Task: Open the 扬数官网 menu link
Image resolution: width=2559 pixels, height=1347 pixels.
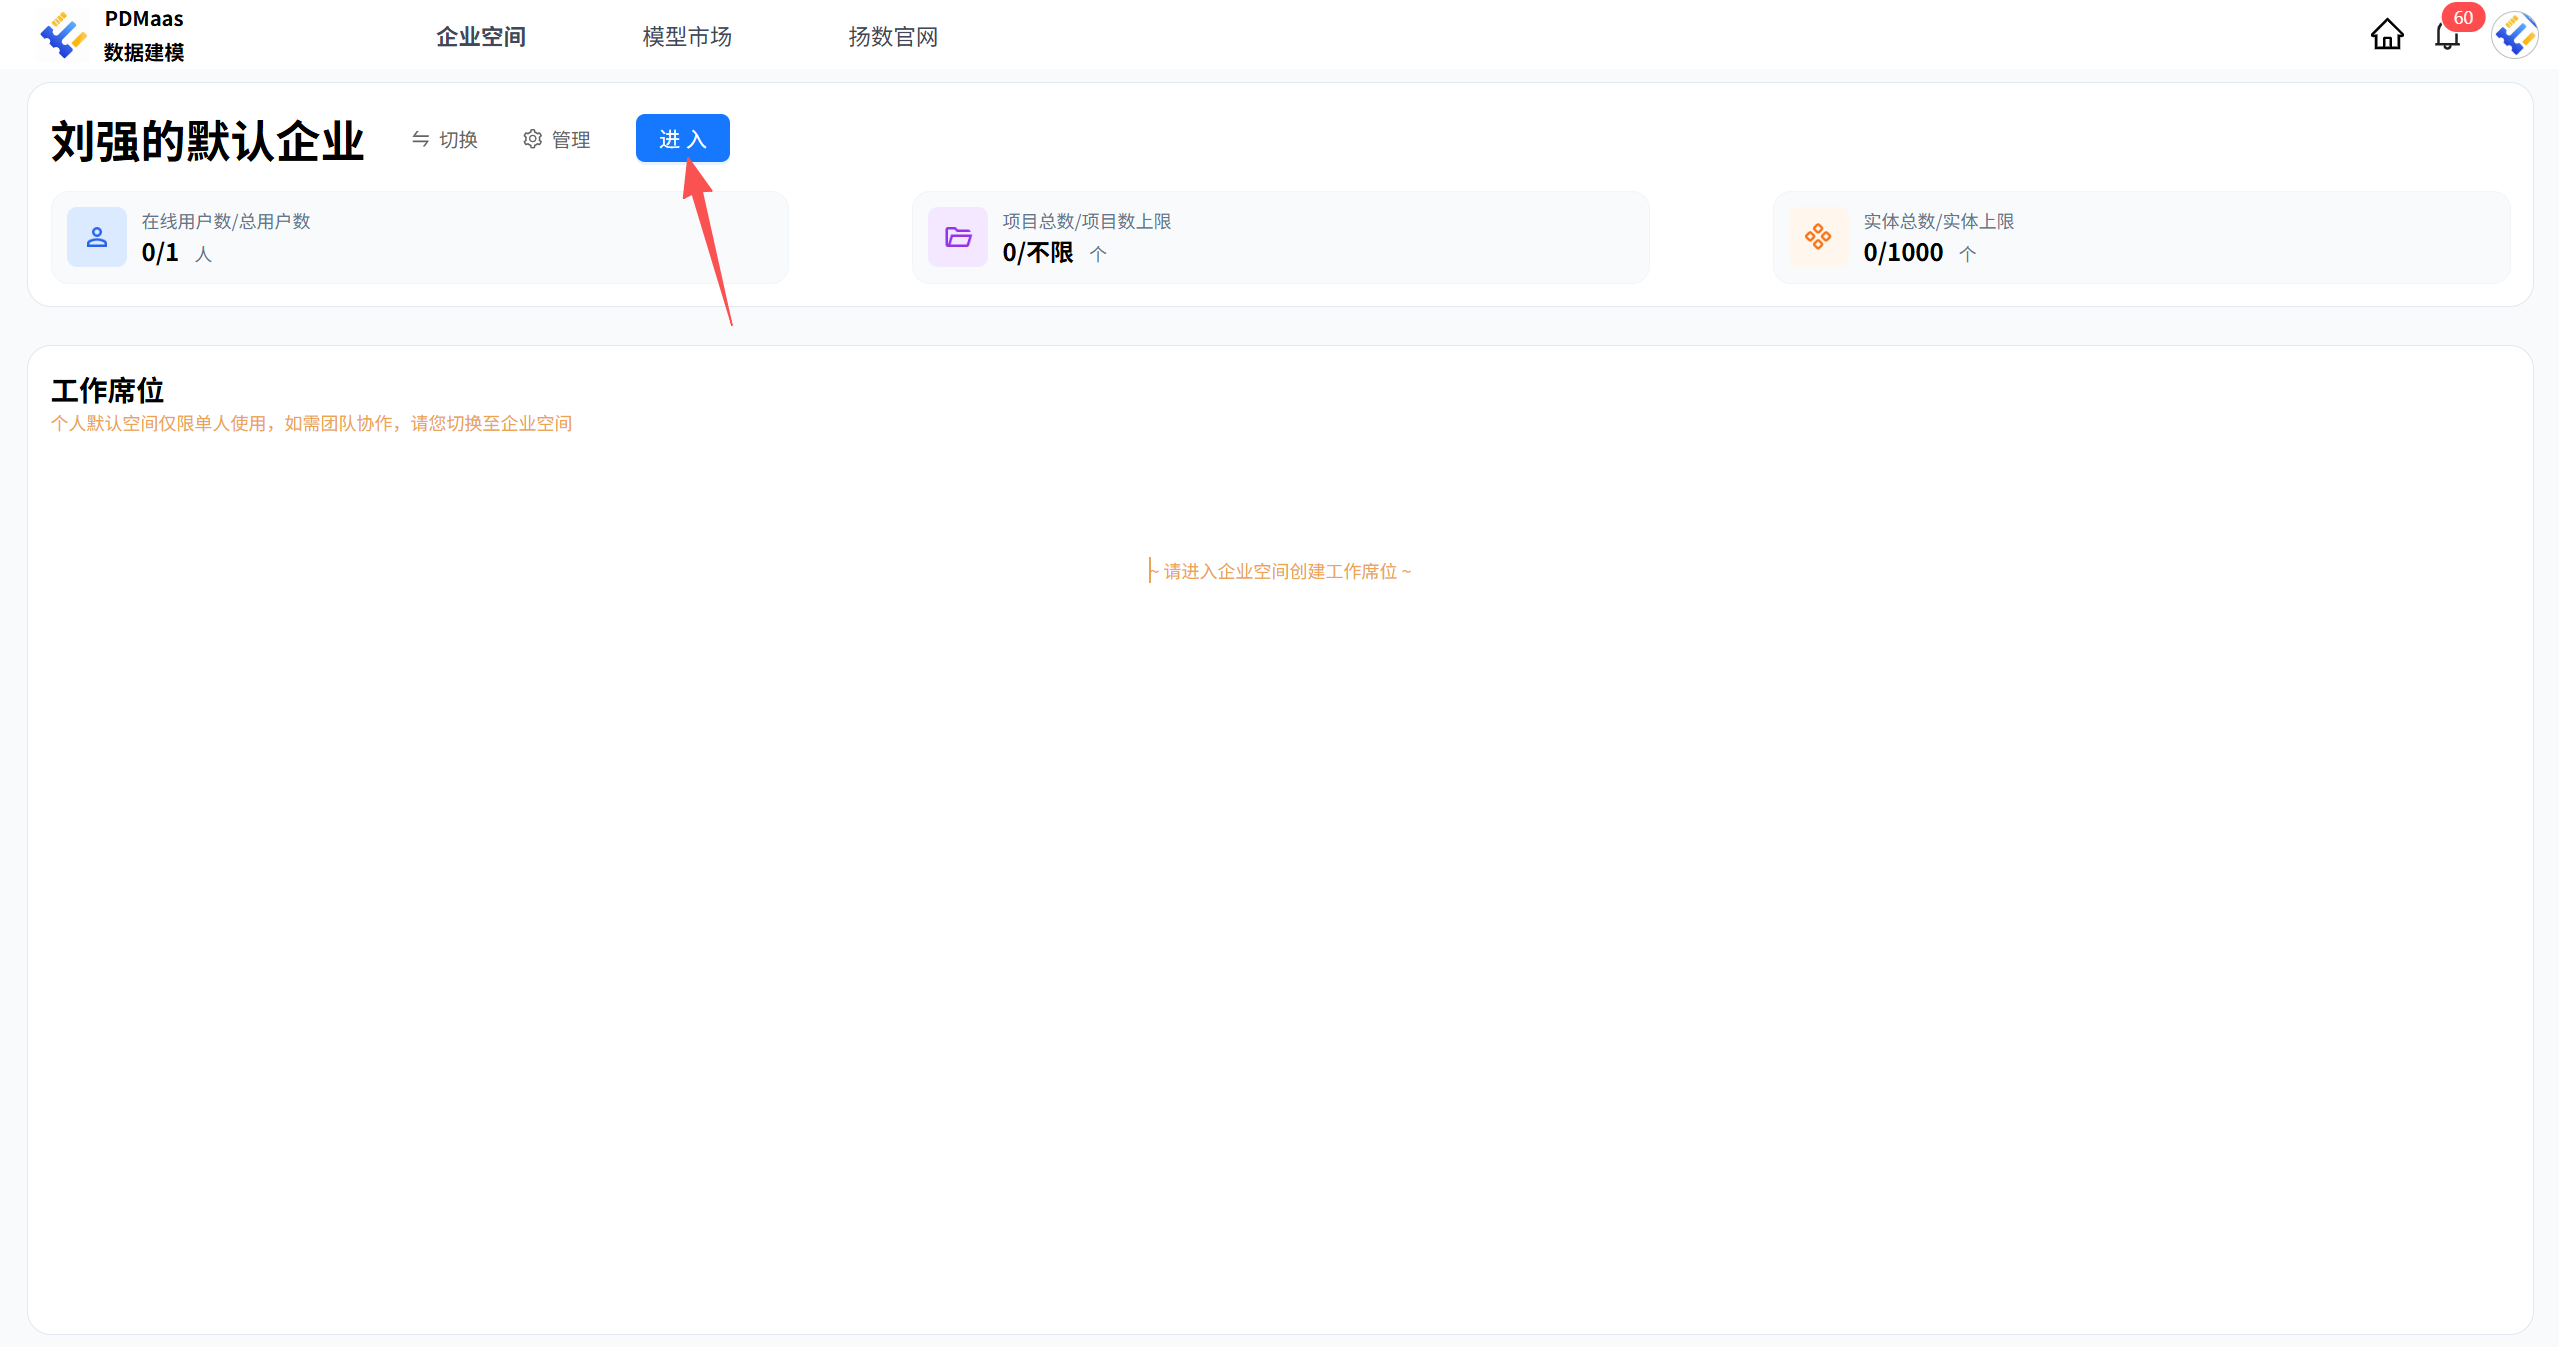Action: click(x=893, y=37)
